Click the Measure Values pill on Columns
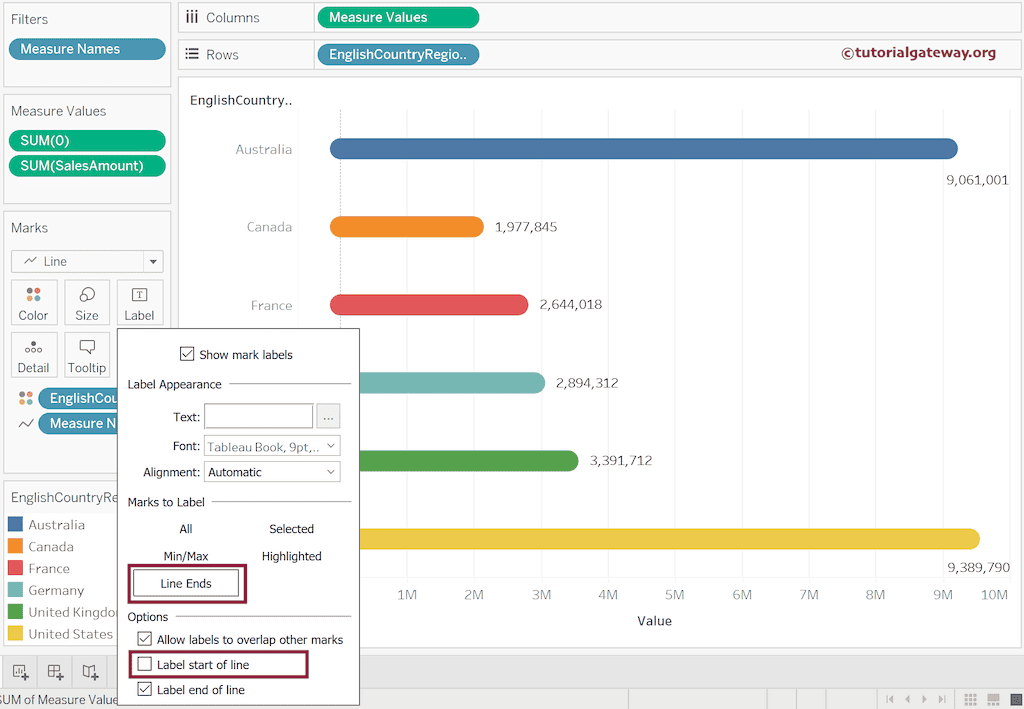This screenshot has height=709, width=1024. pyautogui.click(x=398, y=18)
